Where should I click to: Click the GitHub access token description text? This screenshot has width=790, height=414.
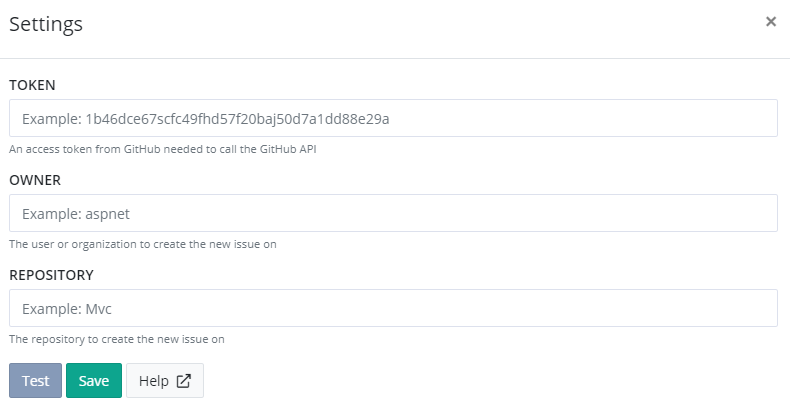[x=163, y=149]
